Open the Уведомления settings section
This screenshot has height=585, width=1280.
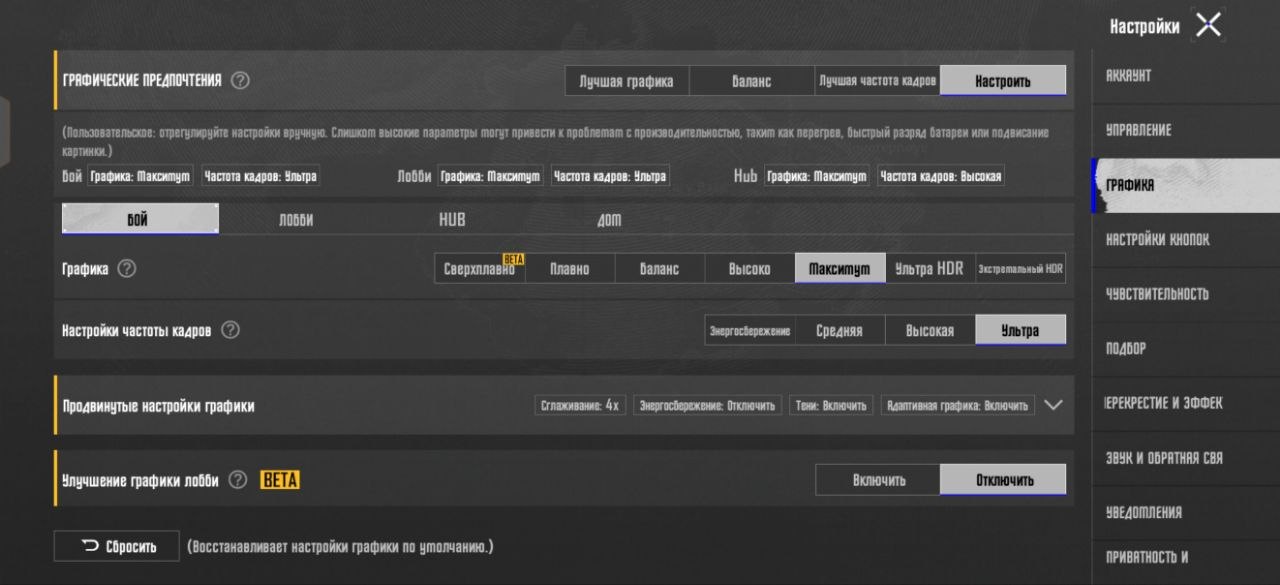click(1186, 512)
